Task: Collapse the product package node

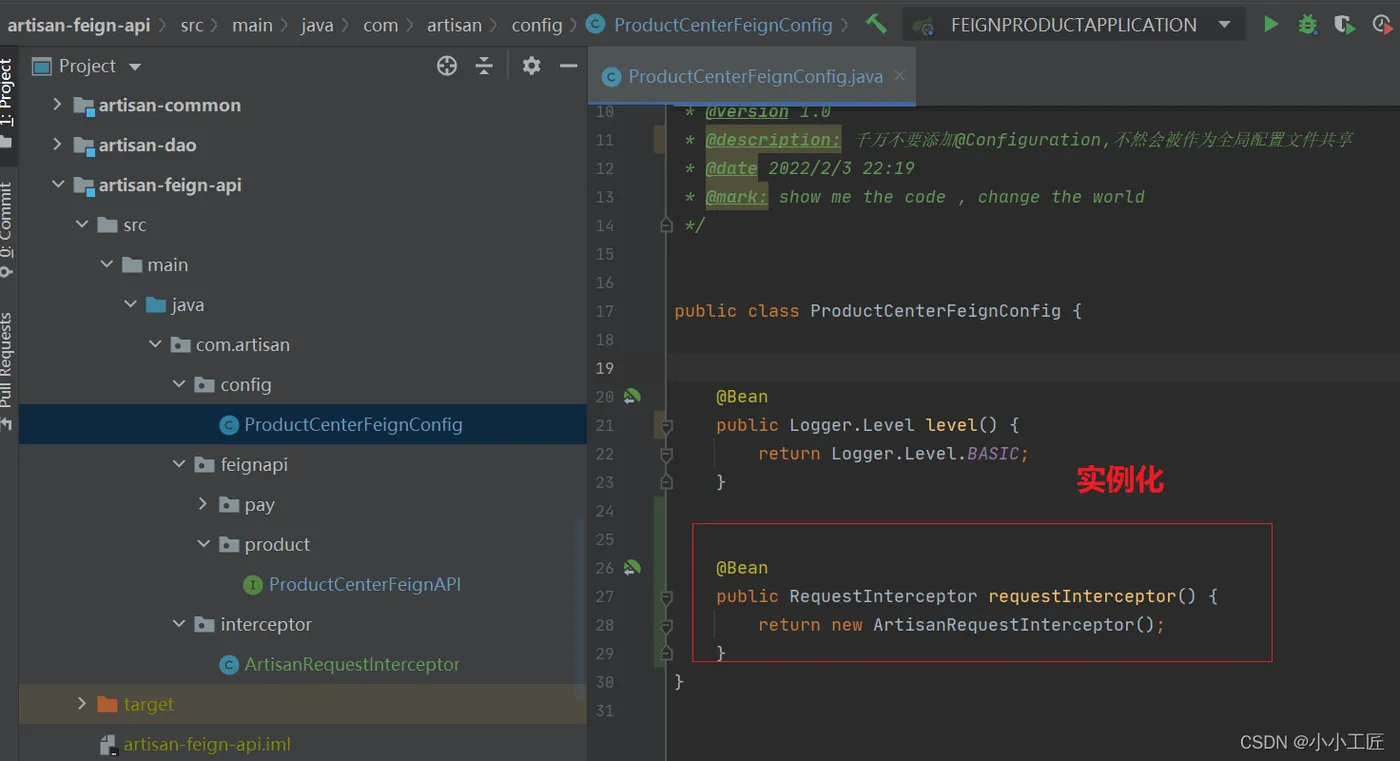Action: click(x=203, y=545)
